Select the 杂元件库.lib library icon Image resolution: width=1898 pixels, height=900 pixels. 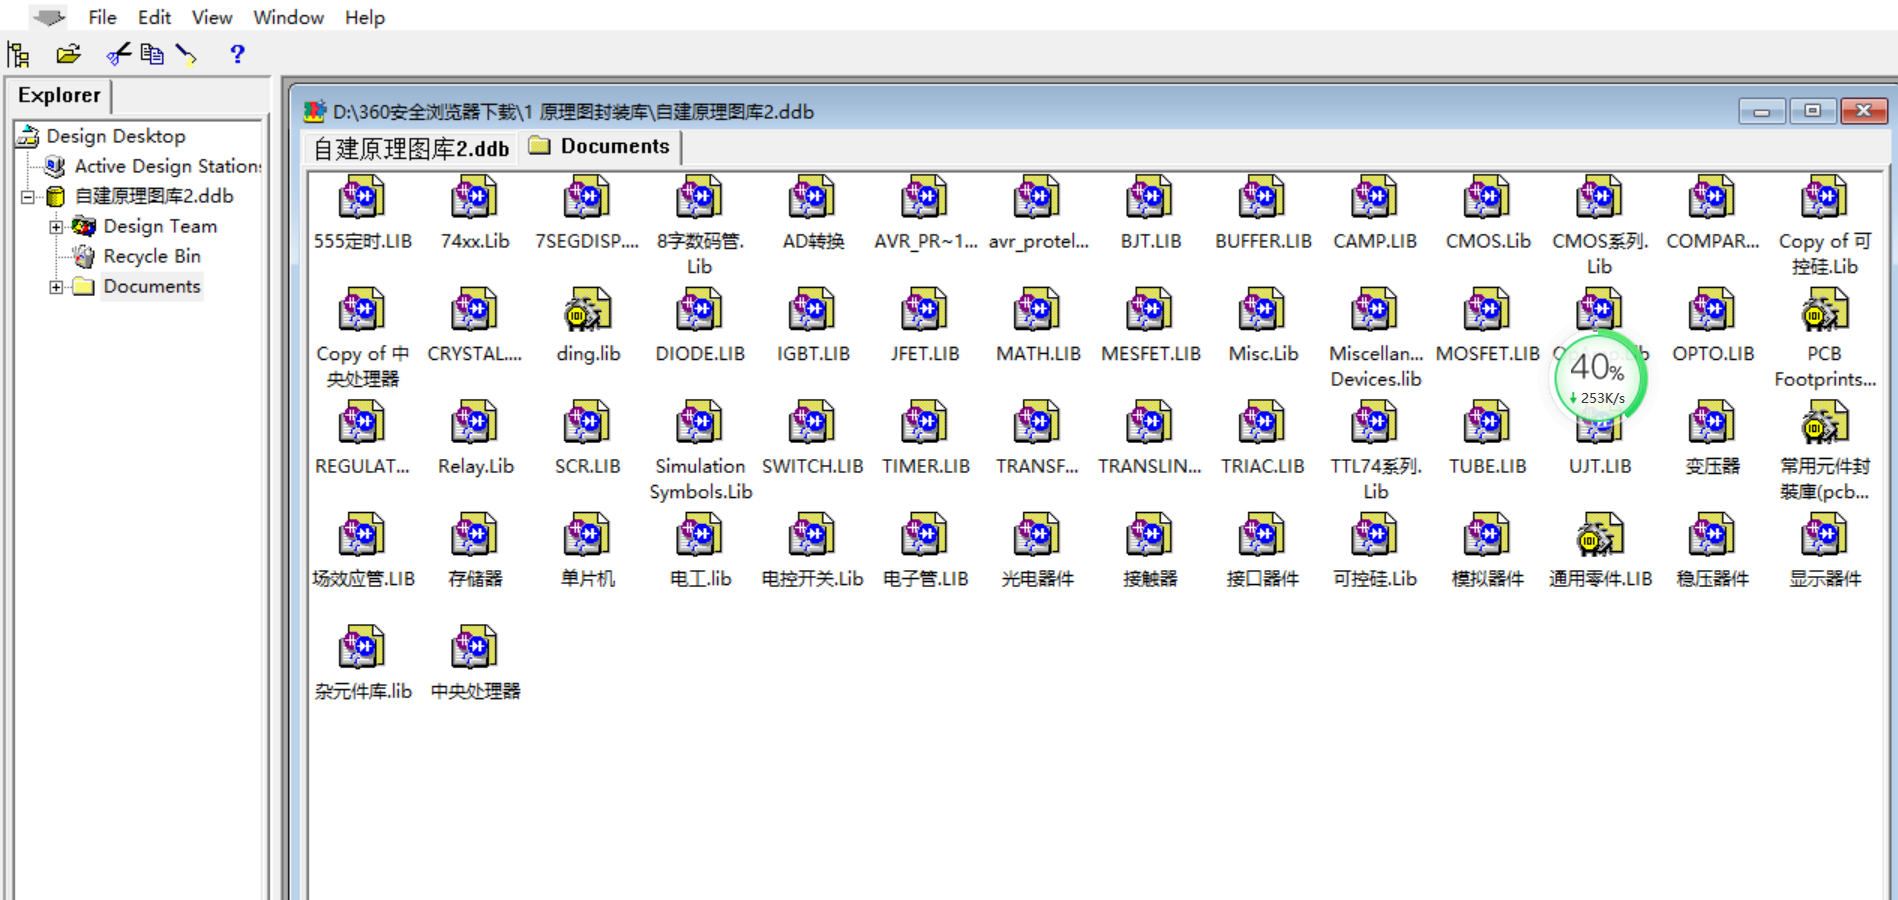[362, 648]
